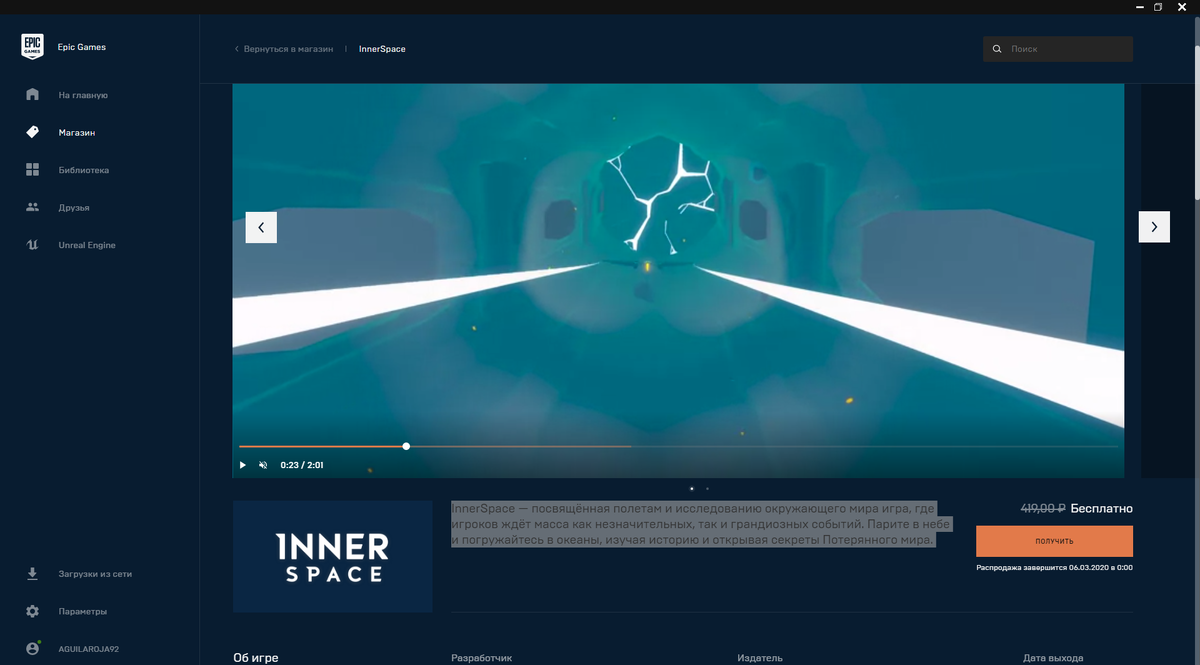Viewport: 1200px width, 665px height.
Task: Select the second carousel dot
Action: (707, 489)
